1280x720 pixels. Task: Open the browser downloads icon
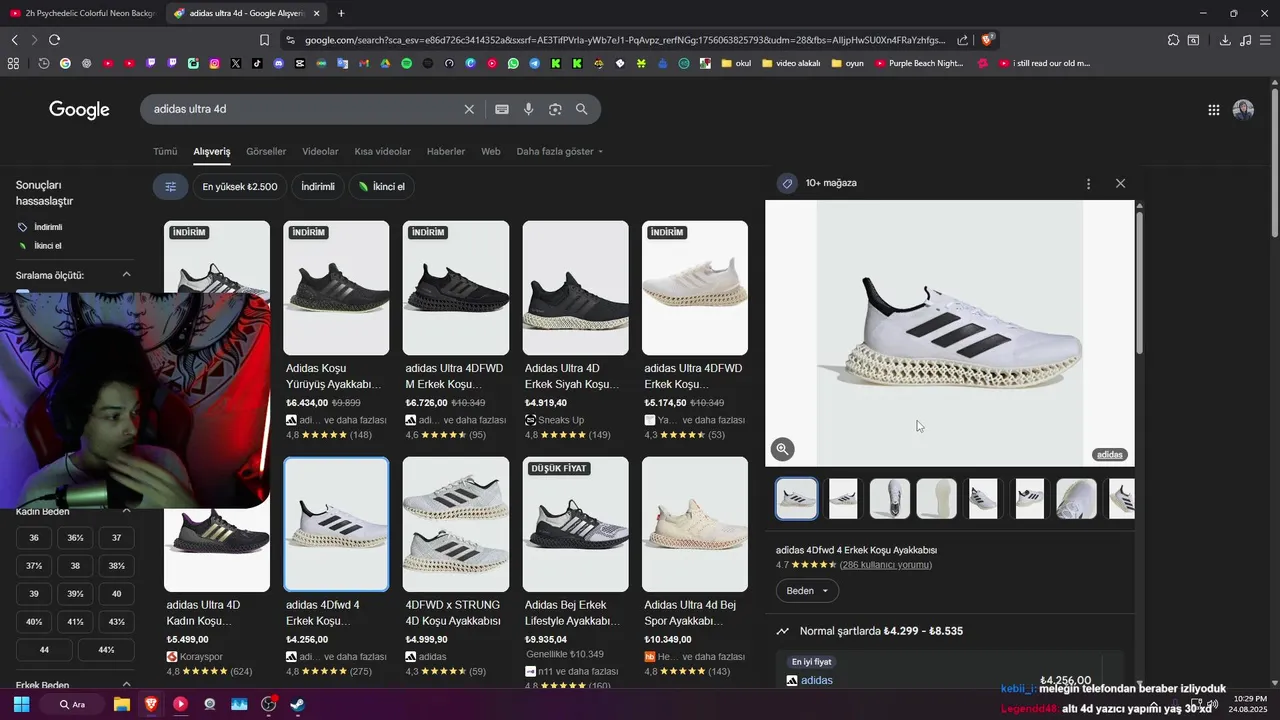(1225, 40)
